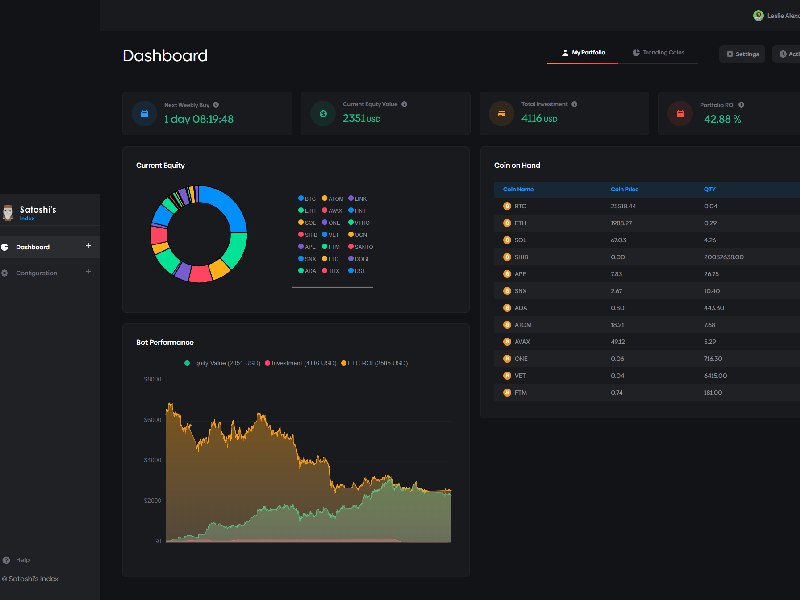800x600 pixels.
Task: Switch to the My Portfolio tab
Action: tap(582, 53)
